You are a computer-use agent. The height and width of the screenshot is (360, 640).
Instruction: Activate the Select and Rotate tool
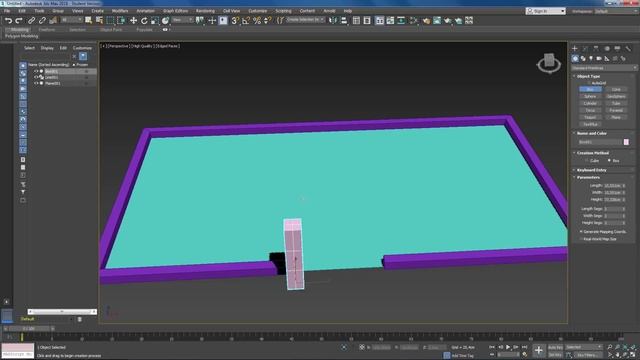coord(144,20)
